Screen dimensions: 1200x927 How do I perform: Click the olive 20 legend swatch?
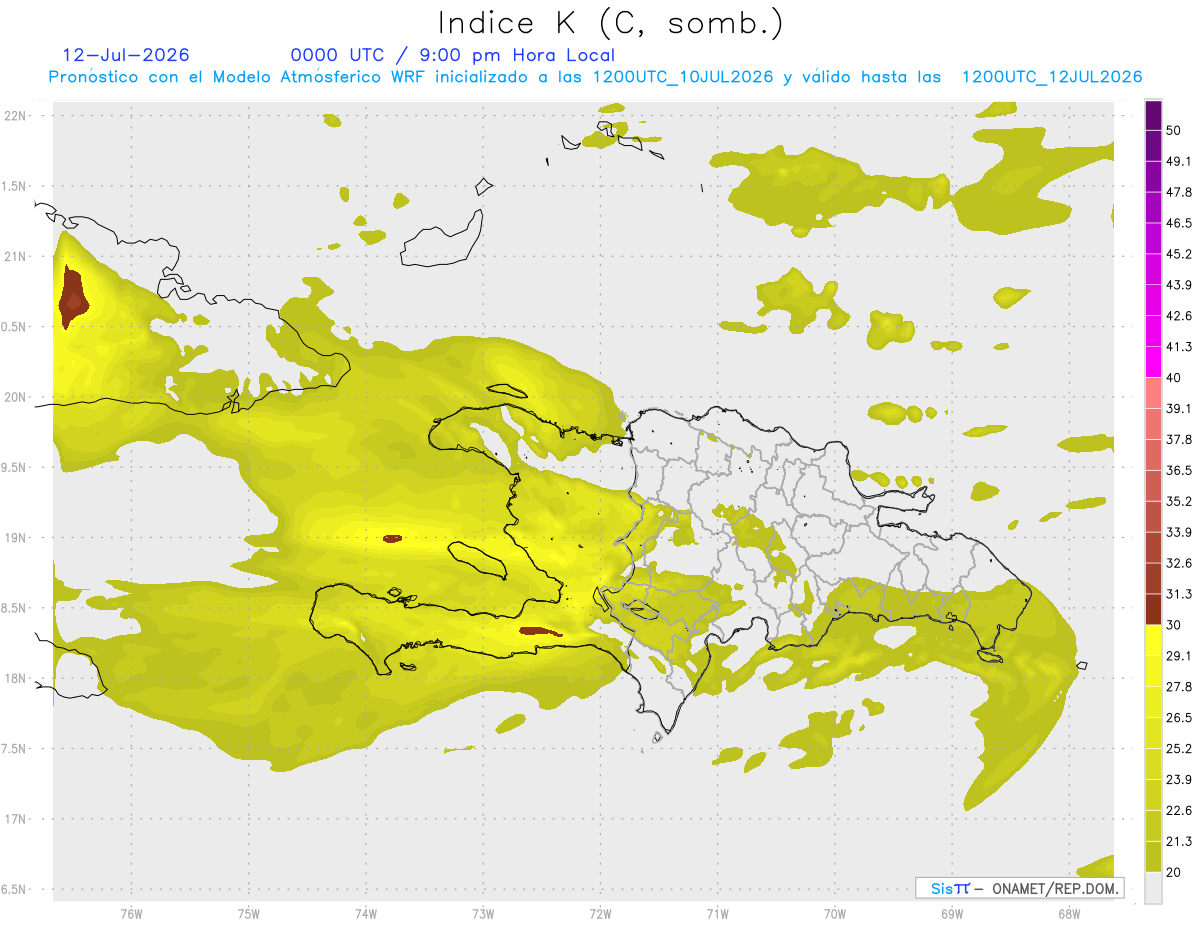pos(1153,857)
